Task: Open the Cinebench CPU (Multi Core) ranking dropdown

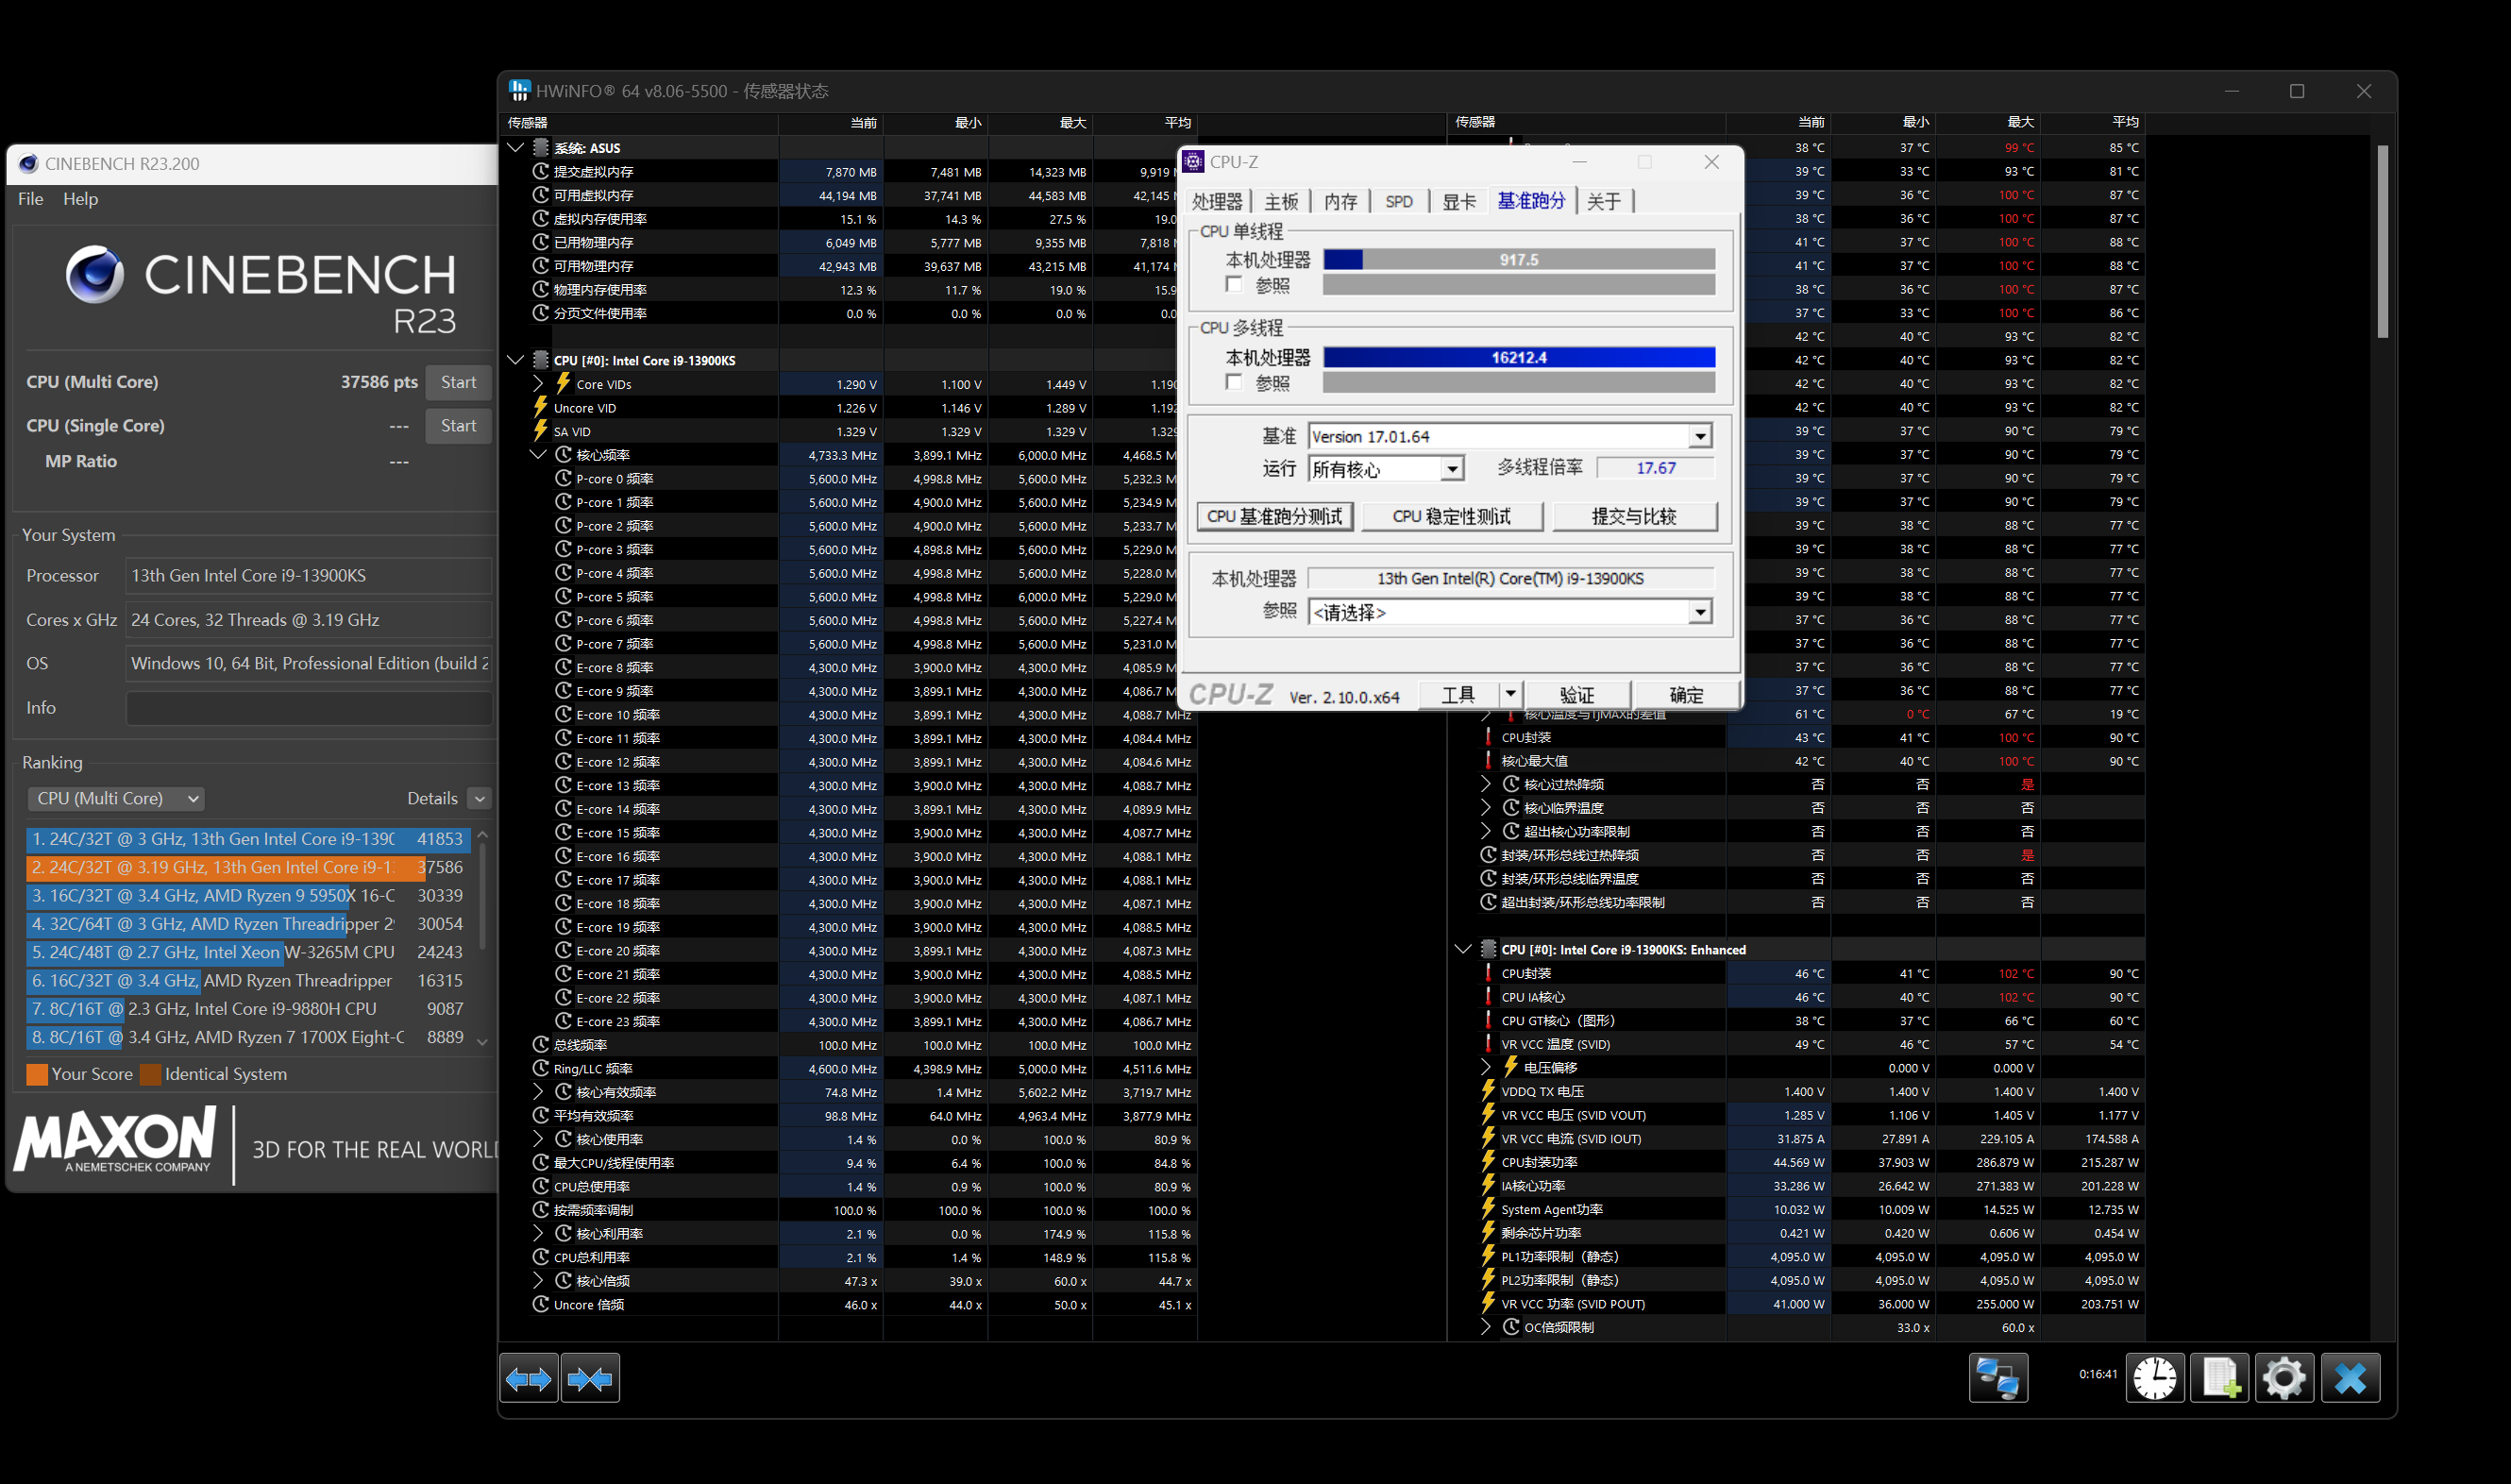Action: click(117, 799)
